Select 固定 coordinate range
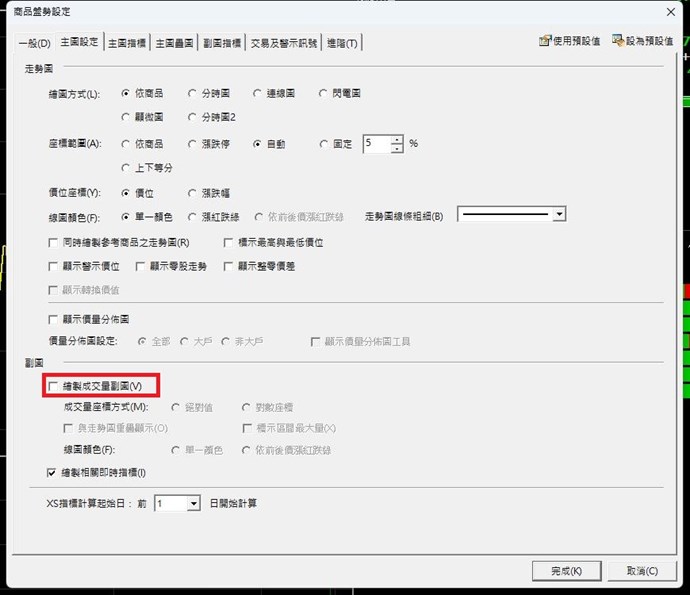This screenshot has height=595, width=690. [323, 144]
